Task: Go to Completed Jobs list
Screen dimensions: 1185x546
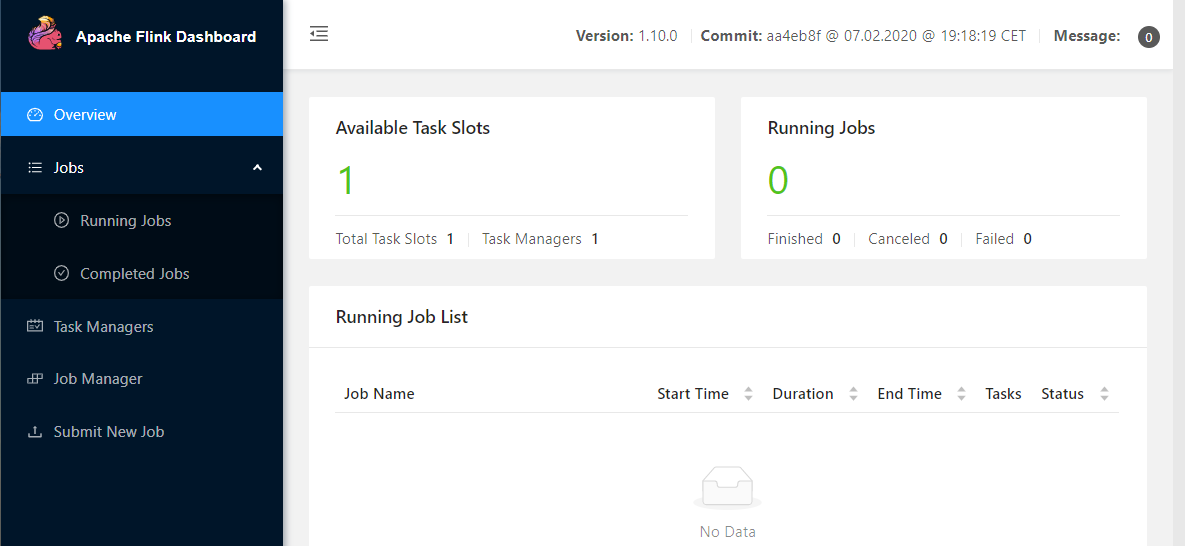Action: (x=135, y=274)
